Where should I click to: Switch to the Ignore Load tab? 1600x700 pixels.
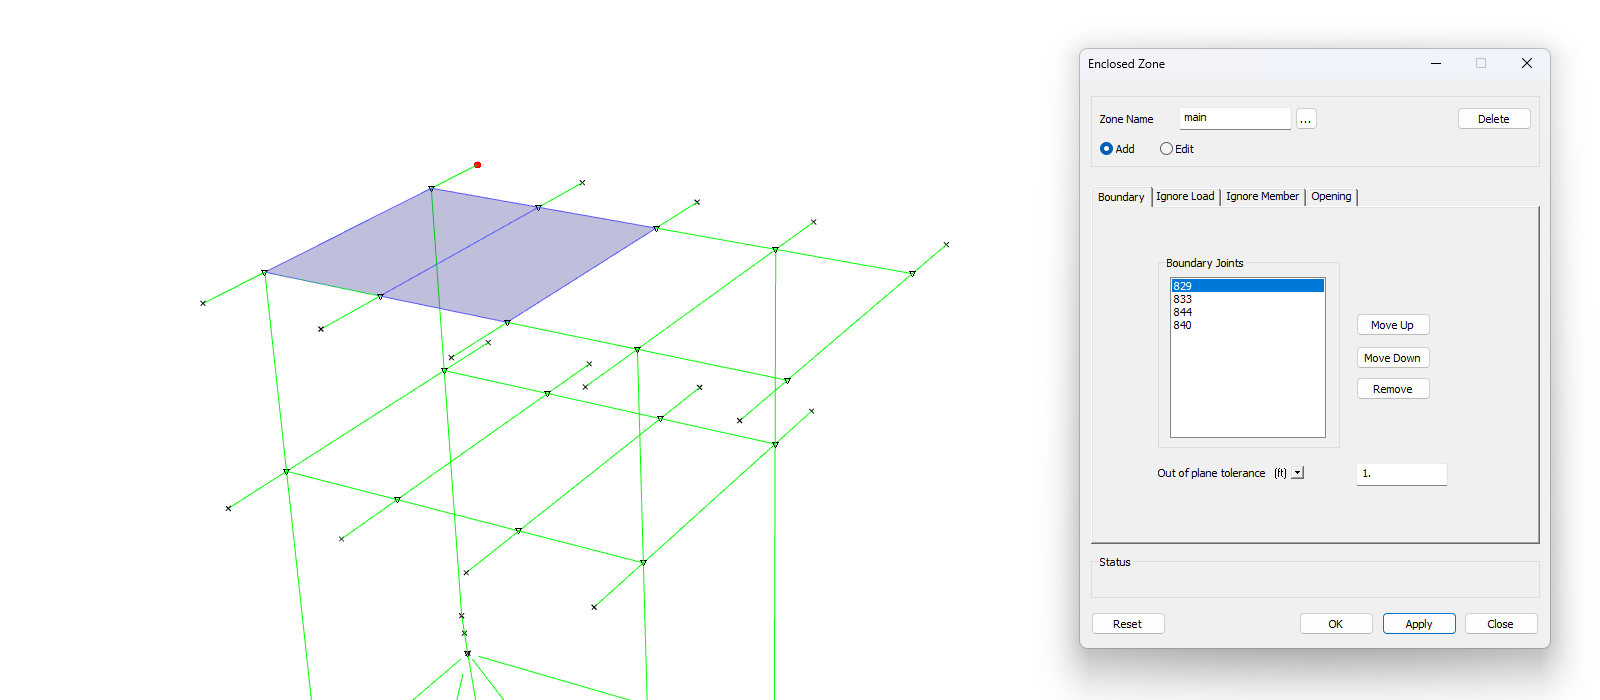[x=1185, y=197]
